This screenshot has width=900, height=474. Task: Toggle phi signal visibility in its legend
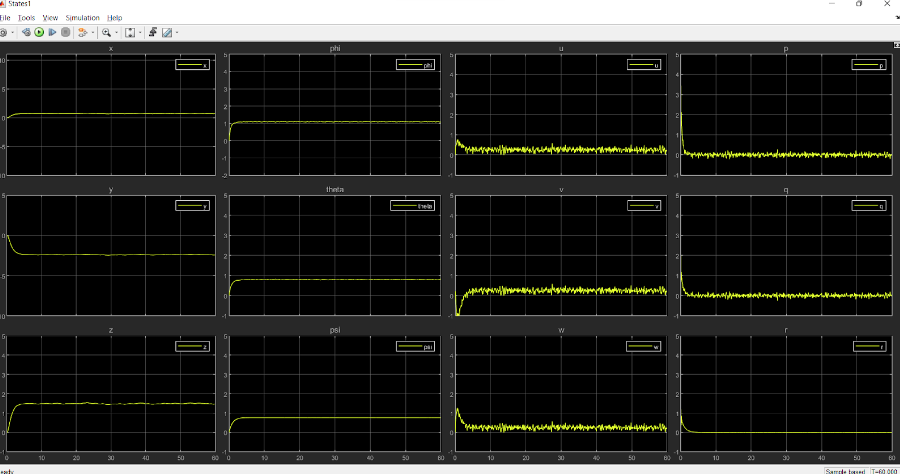point(416,65)
